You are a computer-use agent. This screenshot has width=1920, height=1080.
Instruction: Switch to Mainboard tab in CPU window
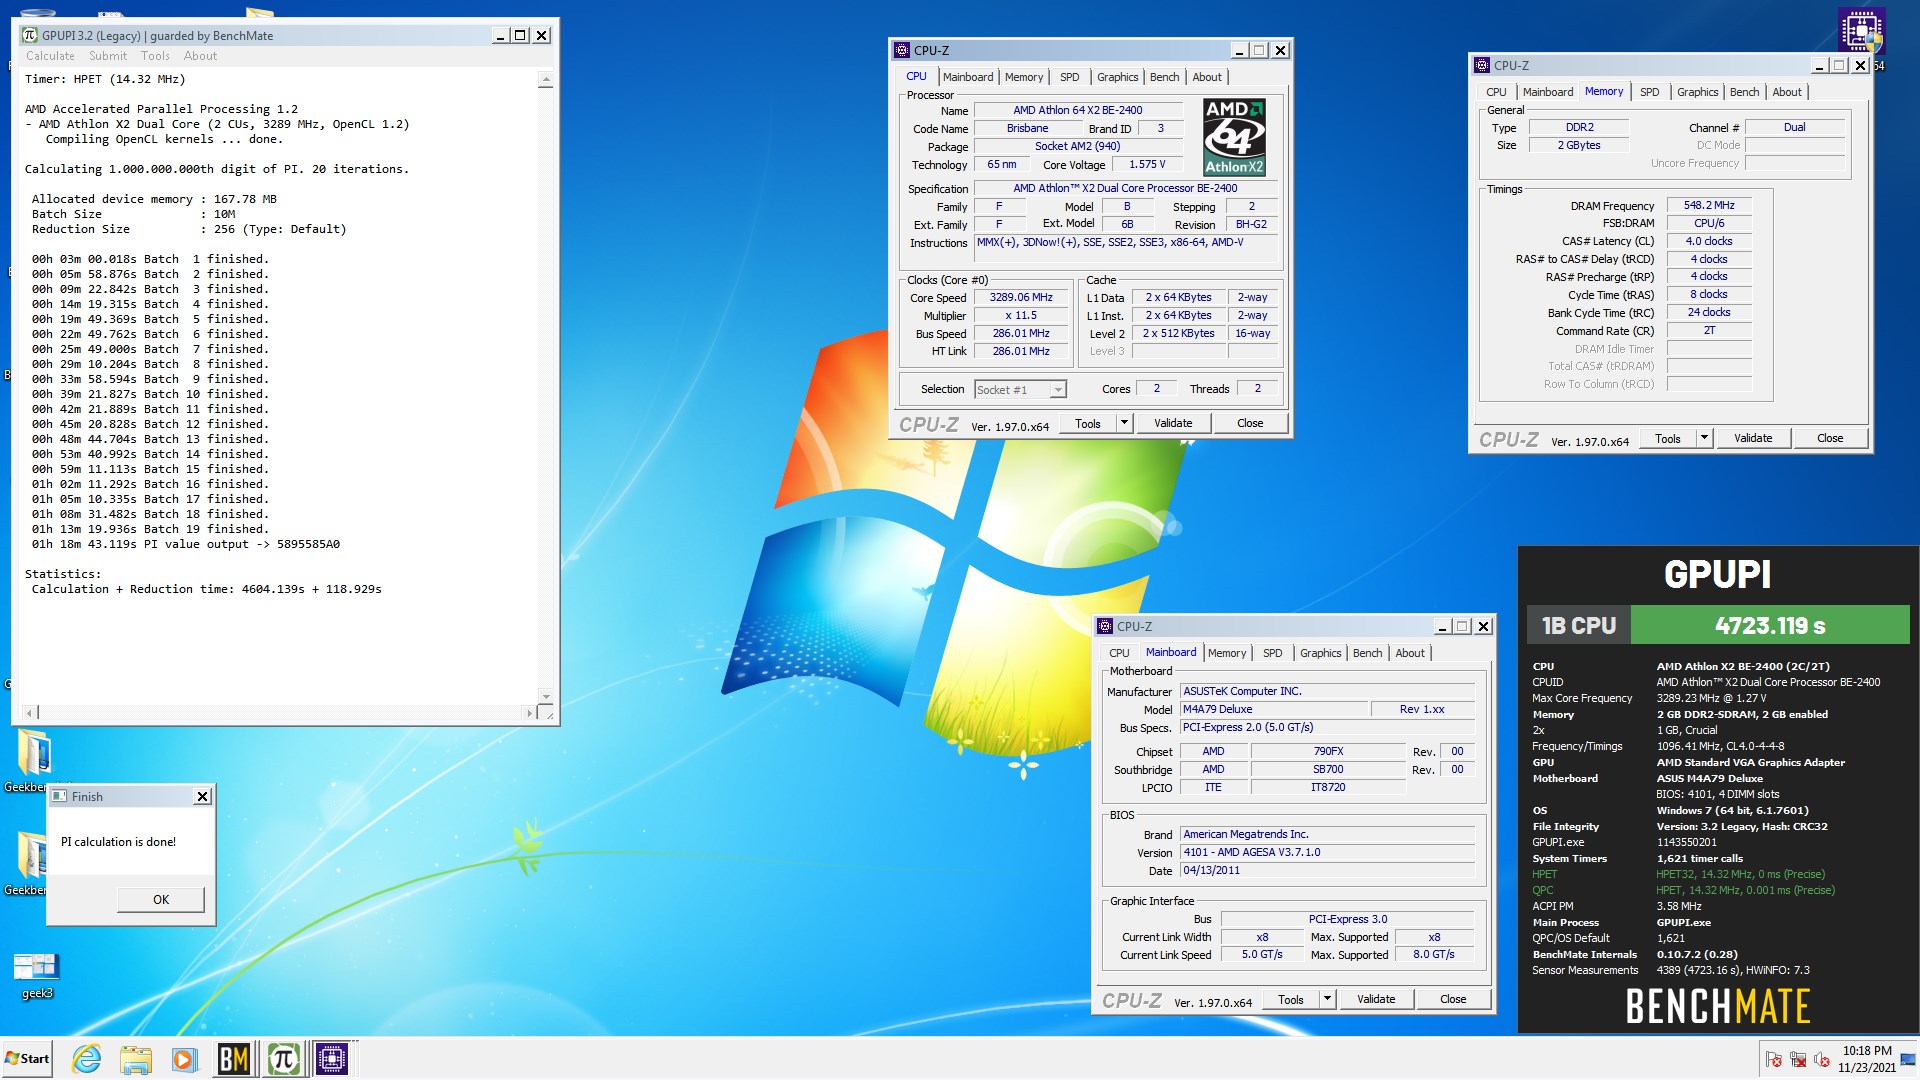click(x=968, y=77)
